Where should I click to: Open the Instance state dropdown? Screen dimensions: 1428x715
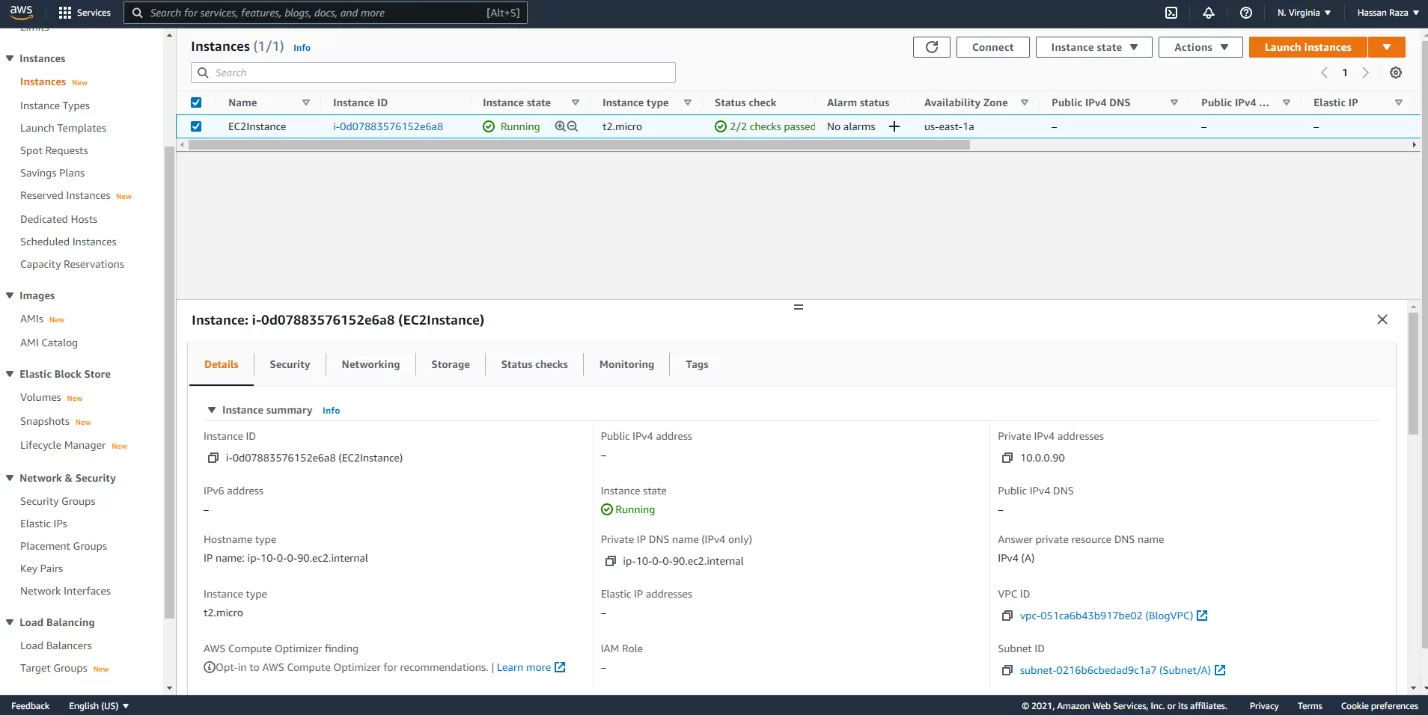pos(1094,47)
